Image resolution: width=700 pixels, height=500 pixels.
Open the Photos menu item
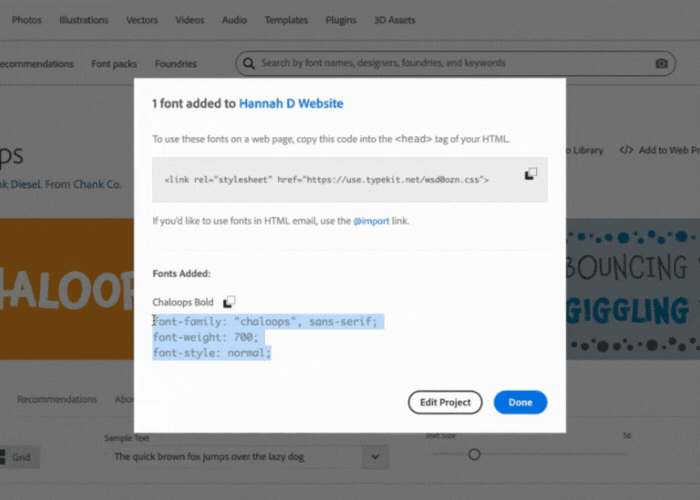pyautogui.click(x=26, y=20)
